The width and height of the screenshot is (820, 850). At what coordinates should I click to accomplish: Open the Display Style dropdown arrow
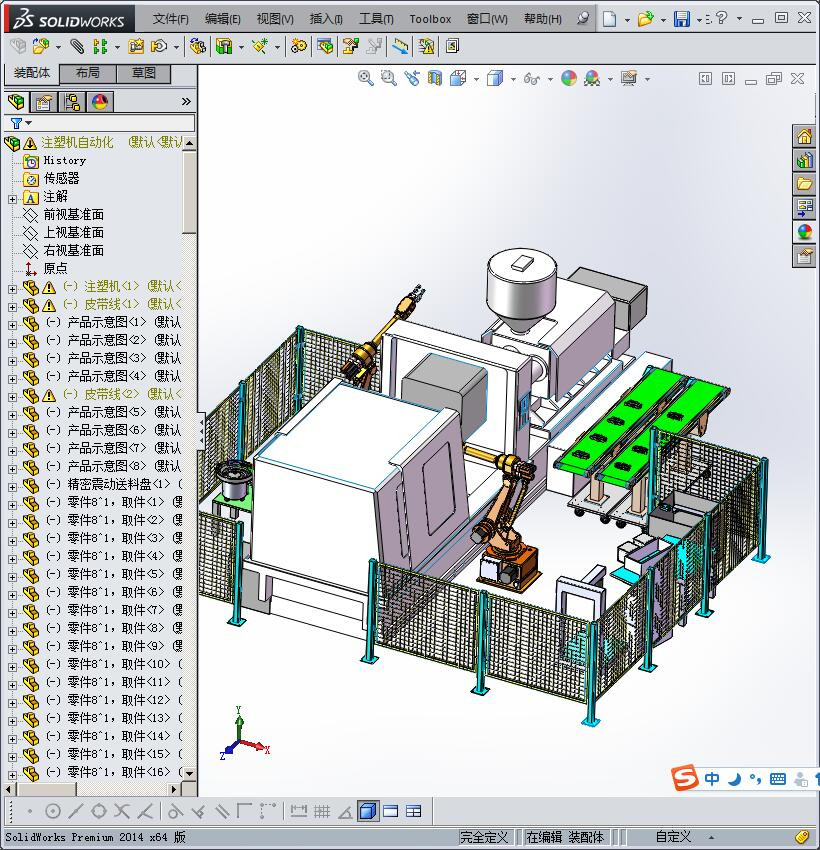click(x=513, y=79)
